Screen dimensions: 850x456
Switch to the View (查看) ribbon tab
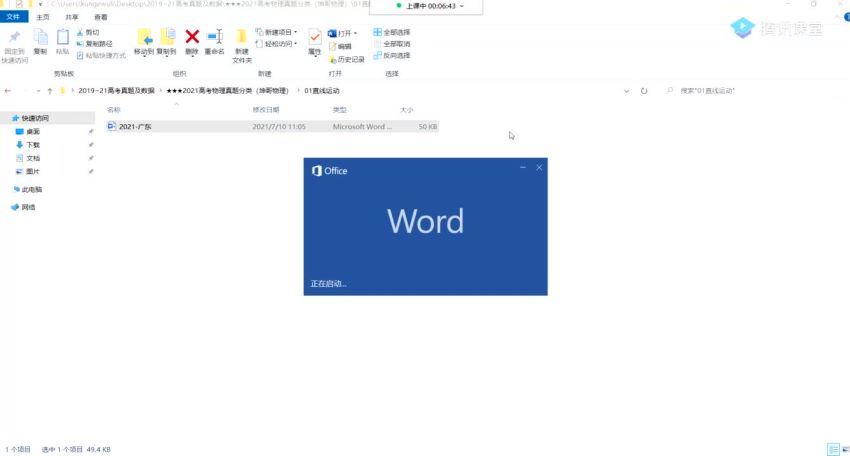pos(101,17)
